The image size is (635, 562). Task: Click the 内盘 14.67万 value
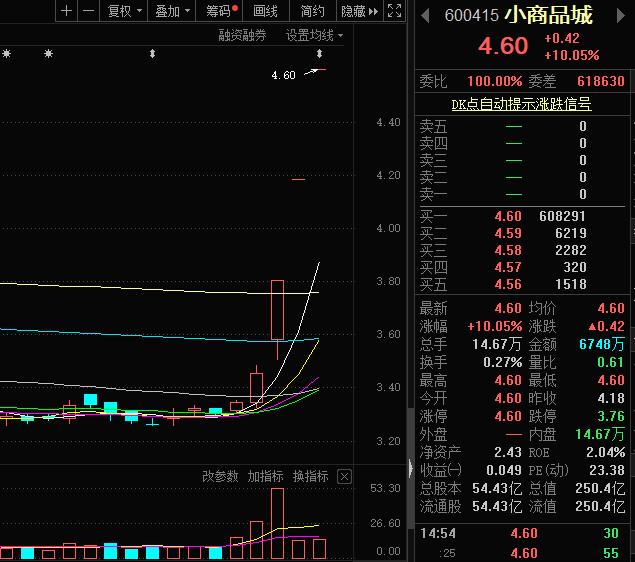tap(600, 434)
